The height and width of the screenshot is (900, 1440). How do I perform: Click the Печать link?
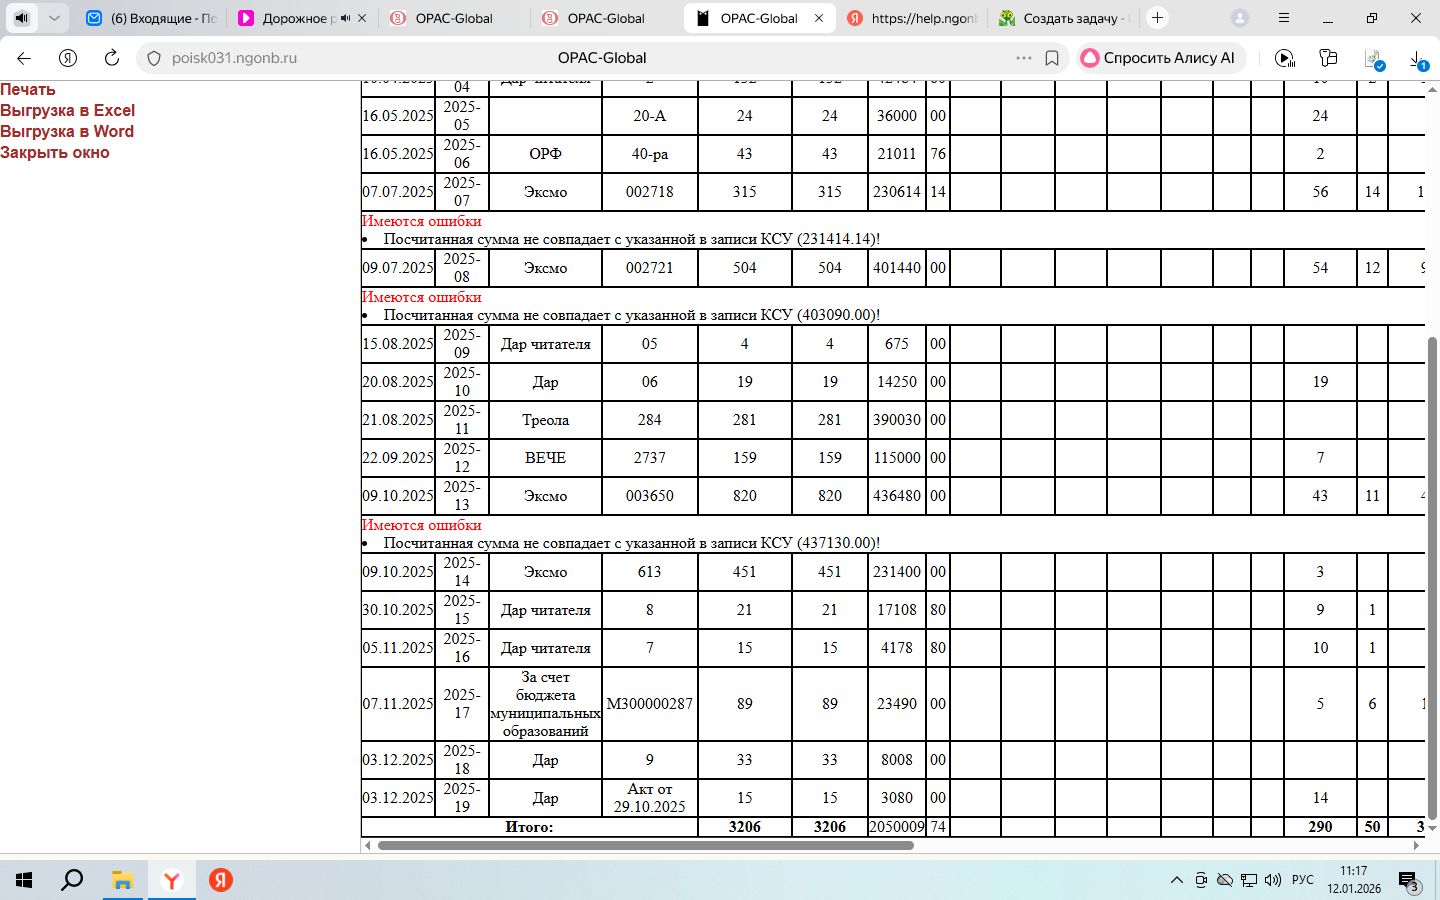(28, 89)
